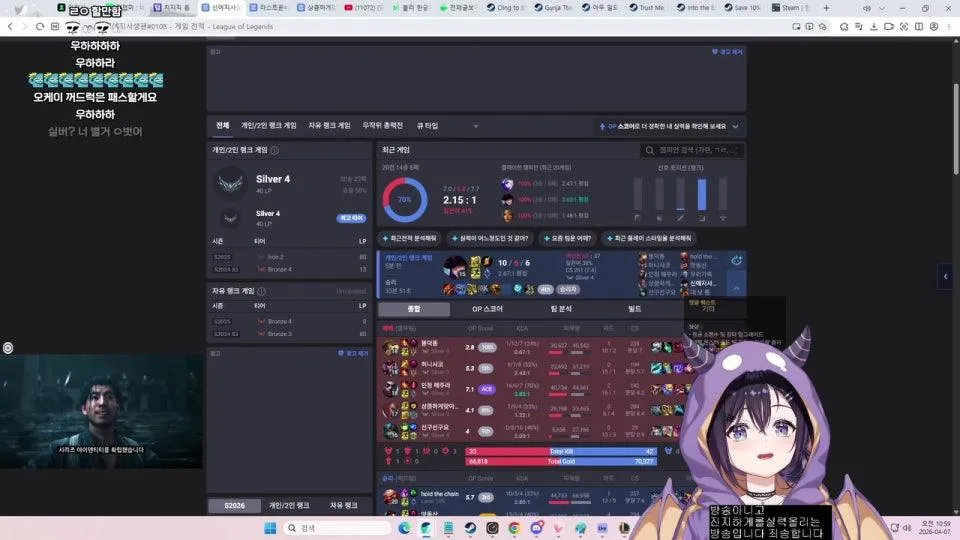
Task: Click the Total Gold comparison bar
Action: pos(560,462)
